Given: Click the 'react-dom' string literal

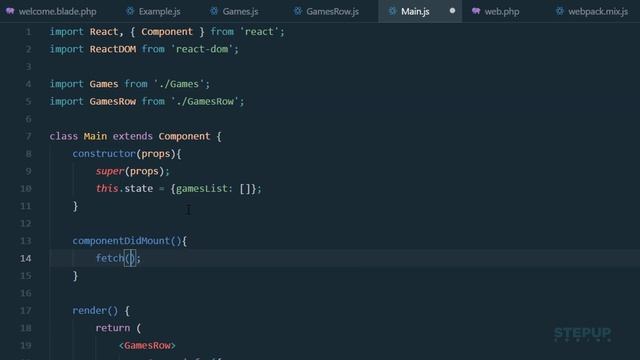Looking at the screenshot, I should tap(202, 49).
